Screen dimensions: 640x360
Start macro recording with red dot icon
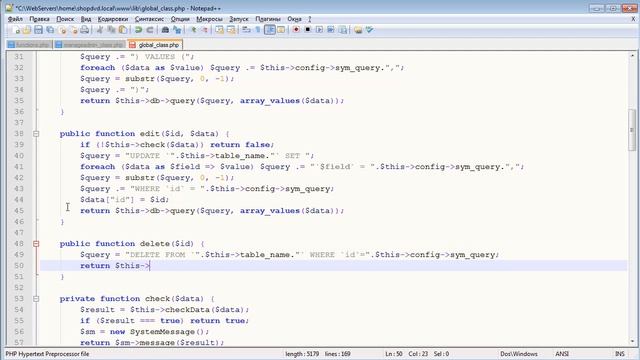tap(296, 30)
